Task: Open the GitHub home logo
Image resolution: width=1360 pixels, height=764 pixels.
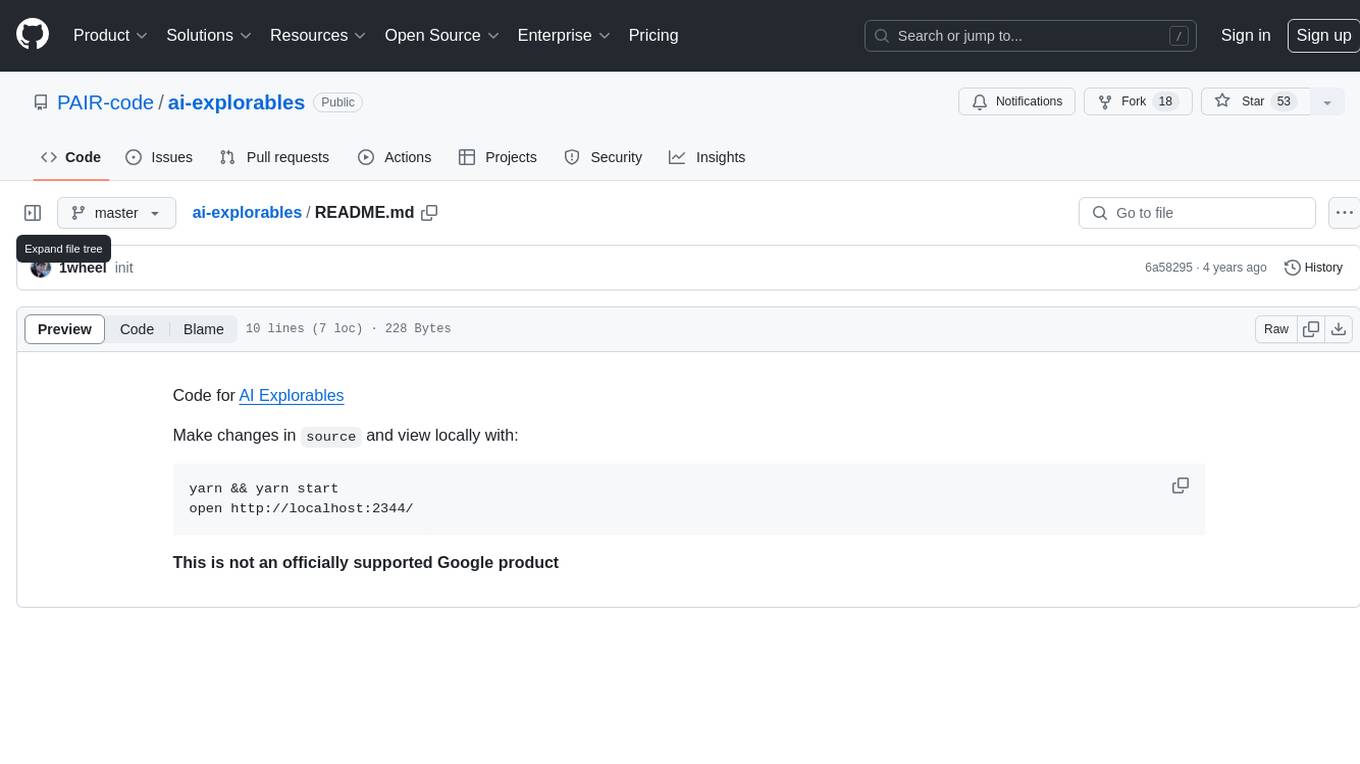Action: (x=32, y=35)
